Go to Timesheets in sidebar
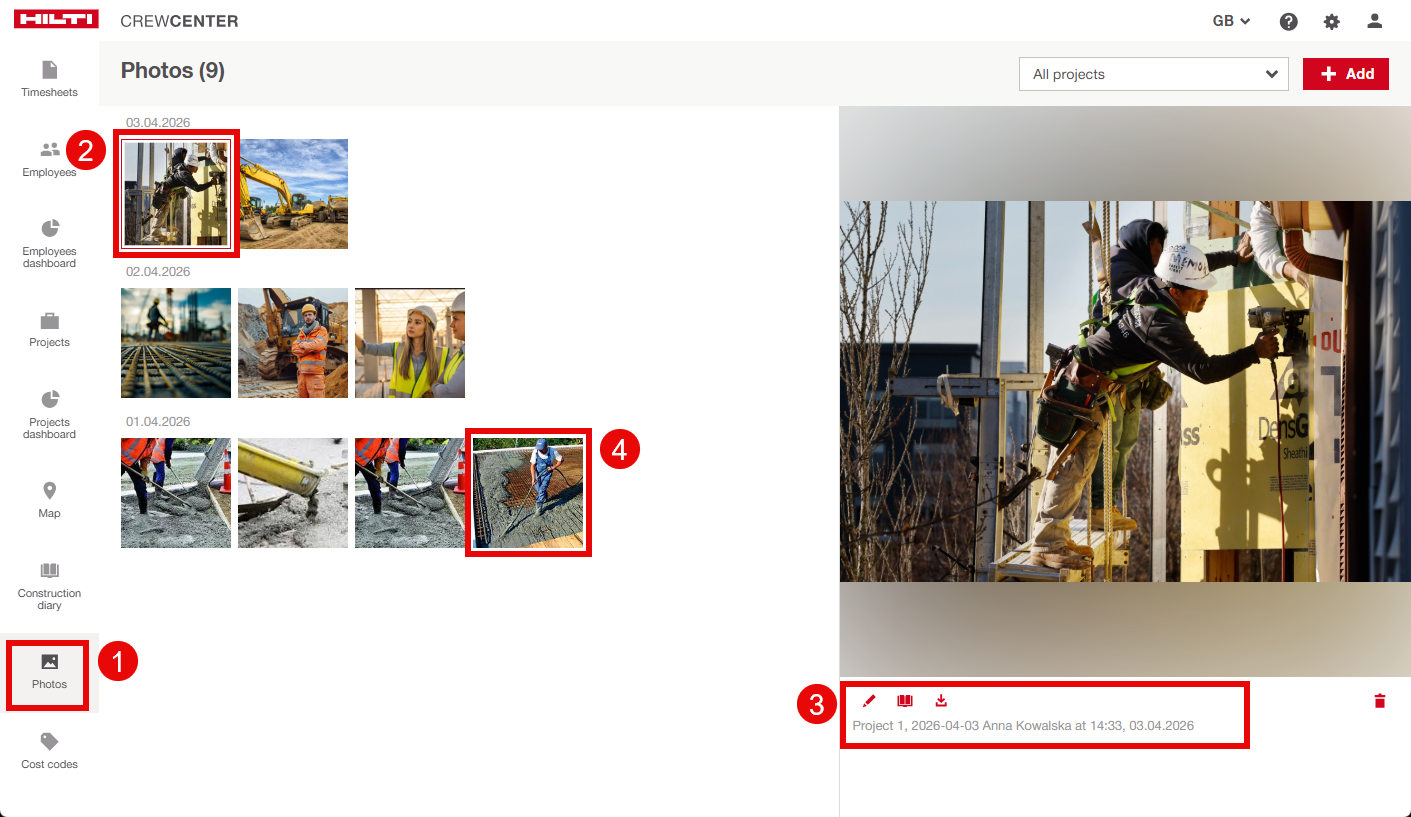The image size is (1411, 817). (49, 79)
